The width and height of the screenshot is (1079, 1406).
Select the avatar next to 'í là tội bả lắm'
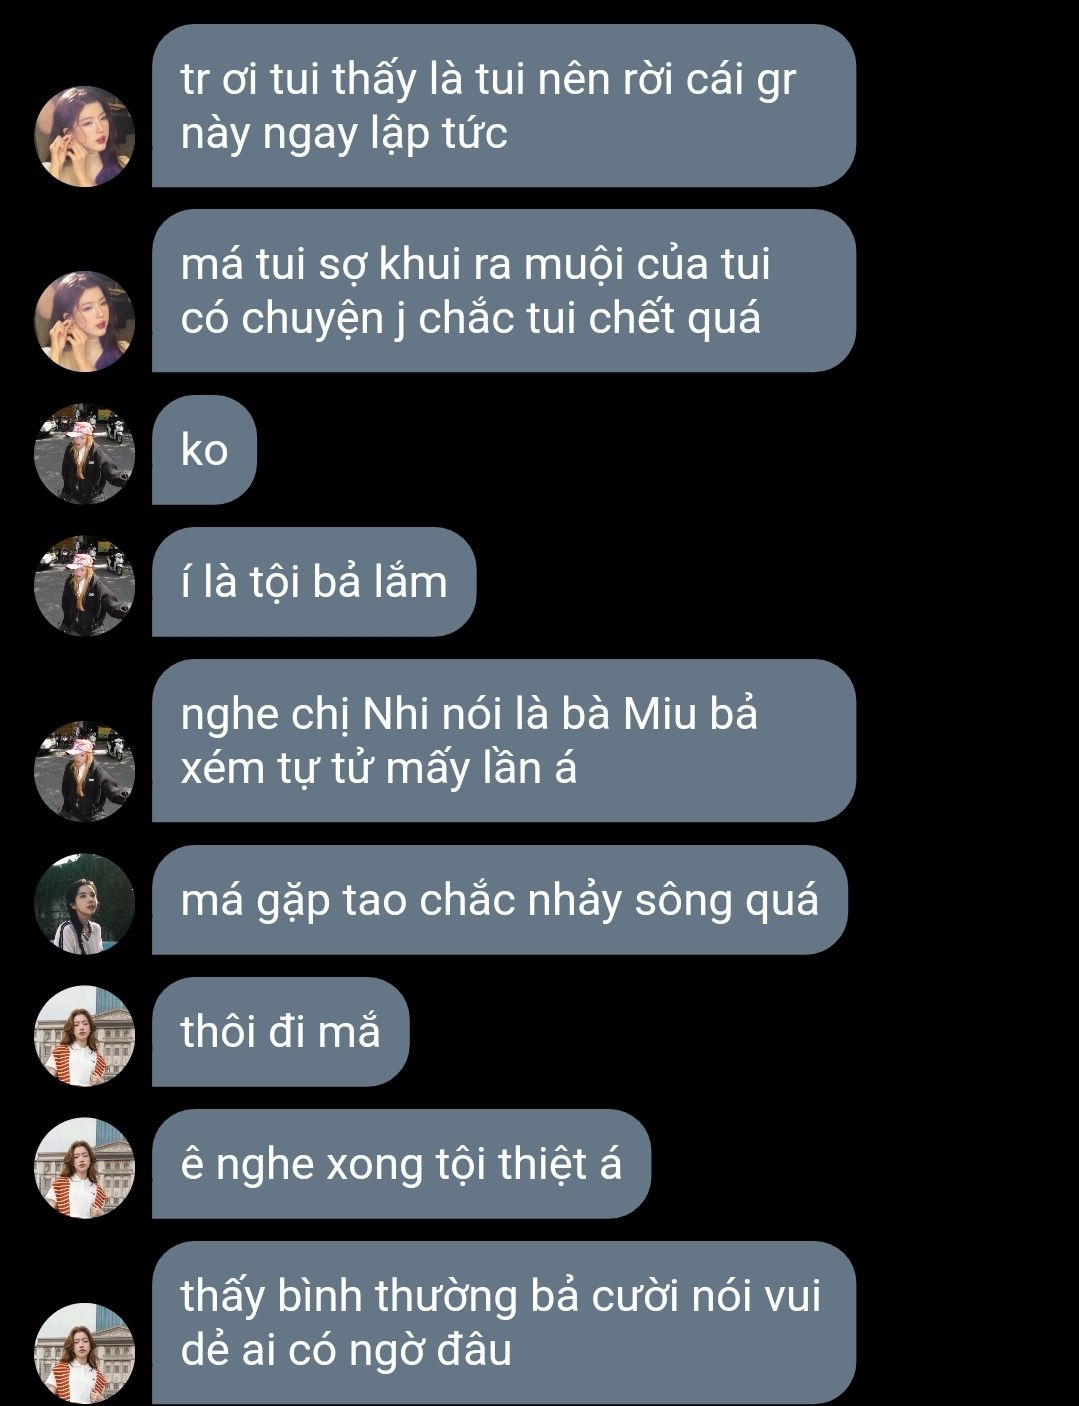(85, 586)
